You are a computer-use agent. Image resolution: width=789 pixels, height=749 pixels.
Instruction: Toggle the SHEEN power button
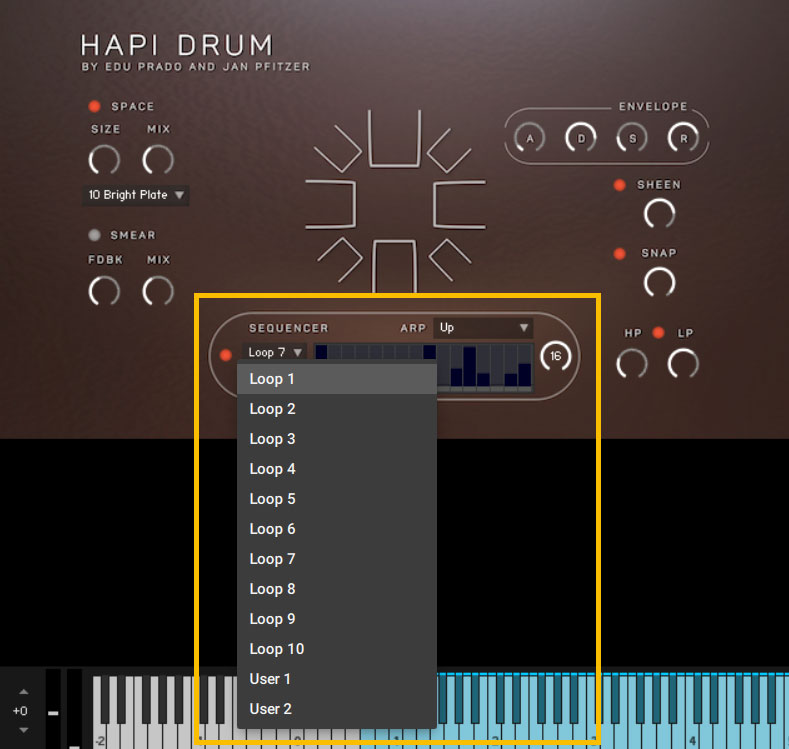pos(619,185)
